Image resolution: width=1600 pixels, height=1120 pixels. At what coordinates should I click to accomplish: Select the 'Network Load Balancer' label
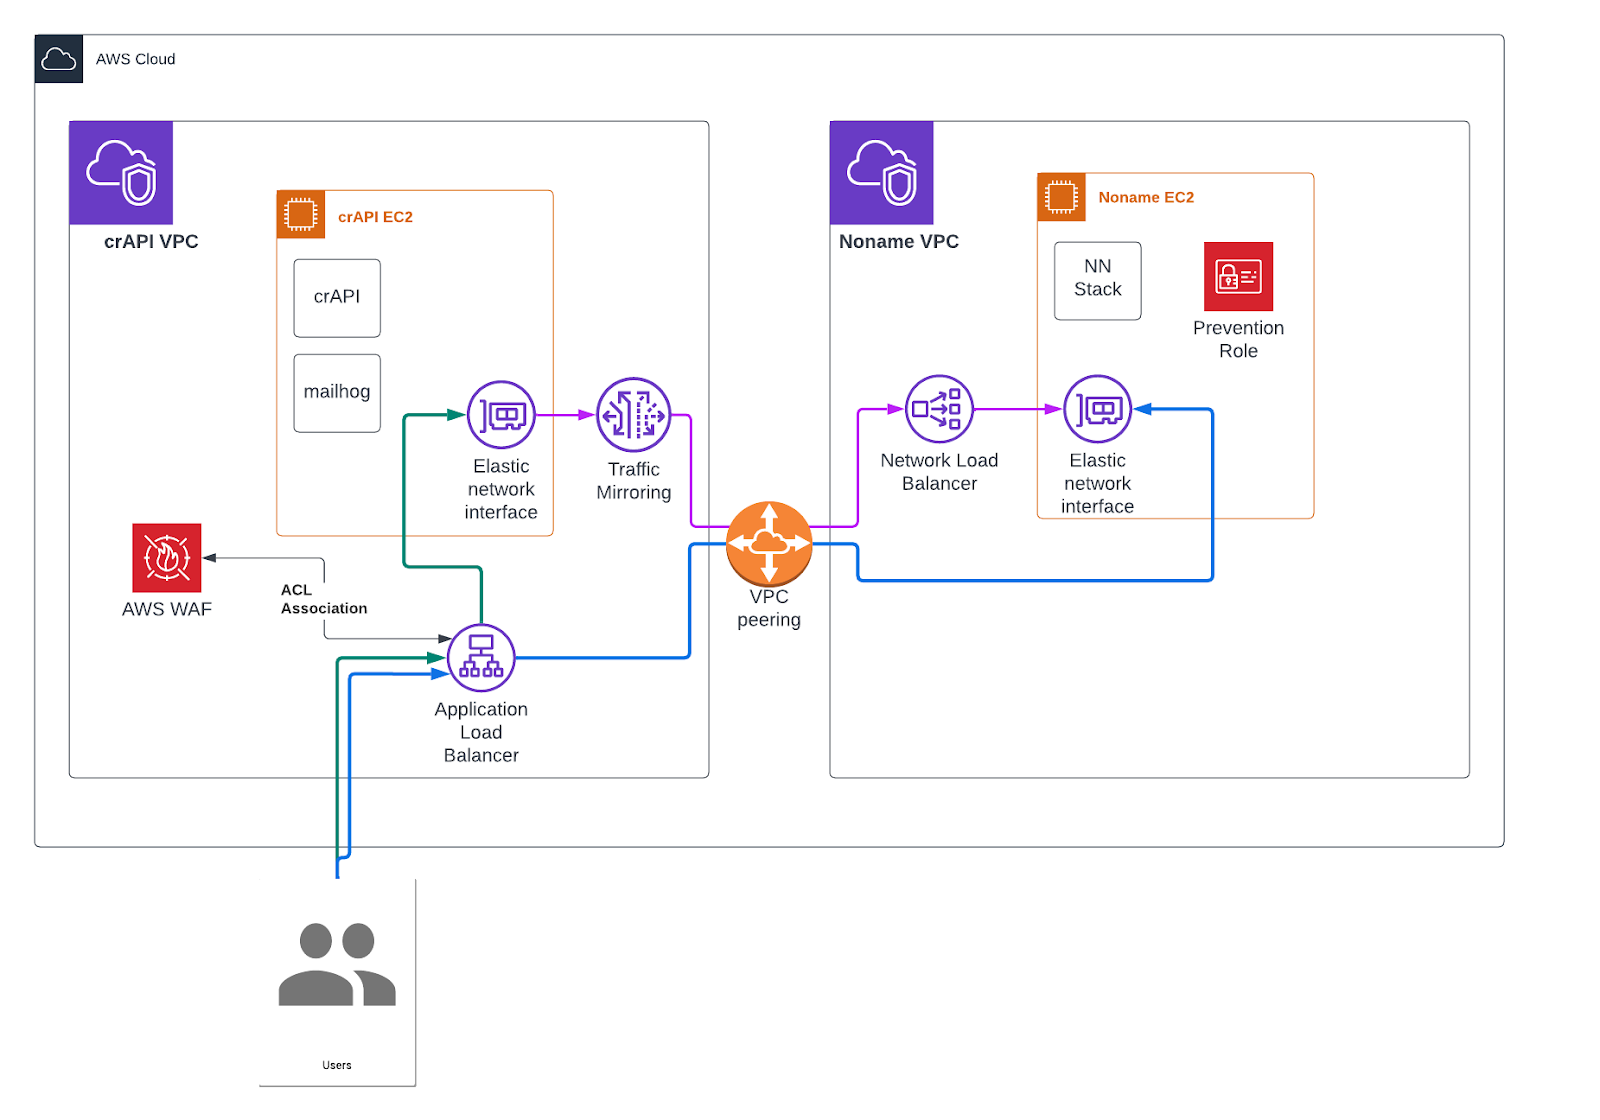click(x=939, y=472)
